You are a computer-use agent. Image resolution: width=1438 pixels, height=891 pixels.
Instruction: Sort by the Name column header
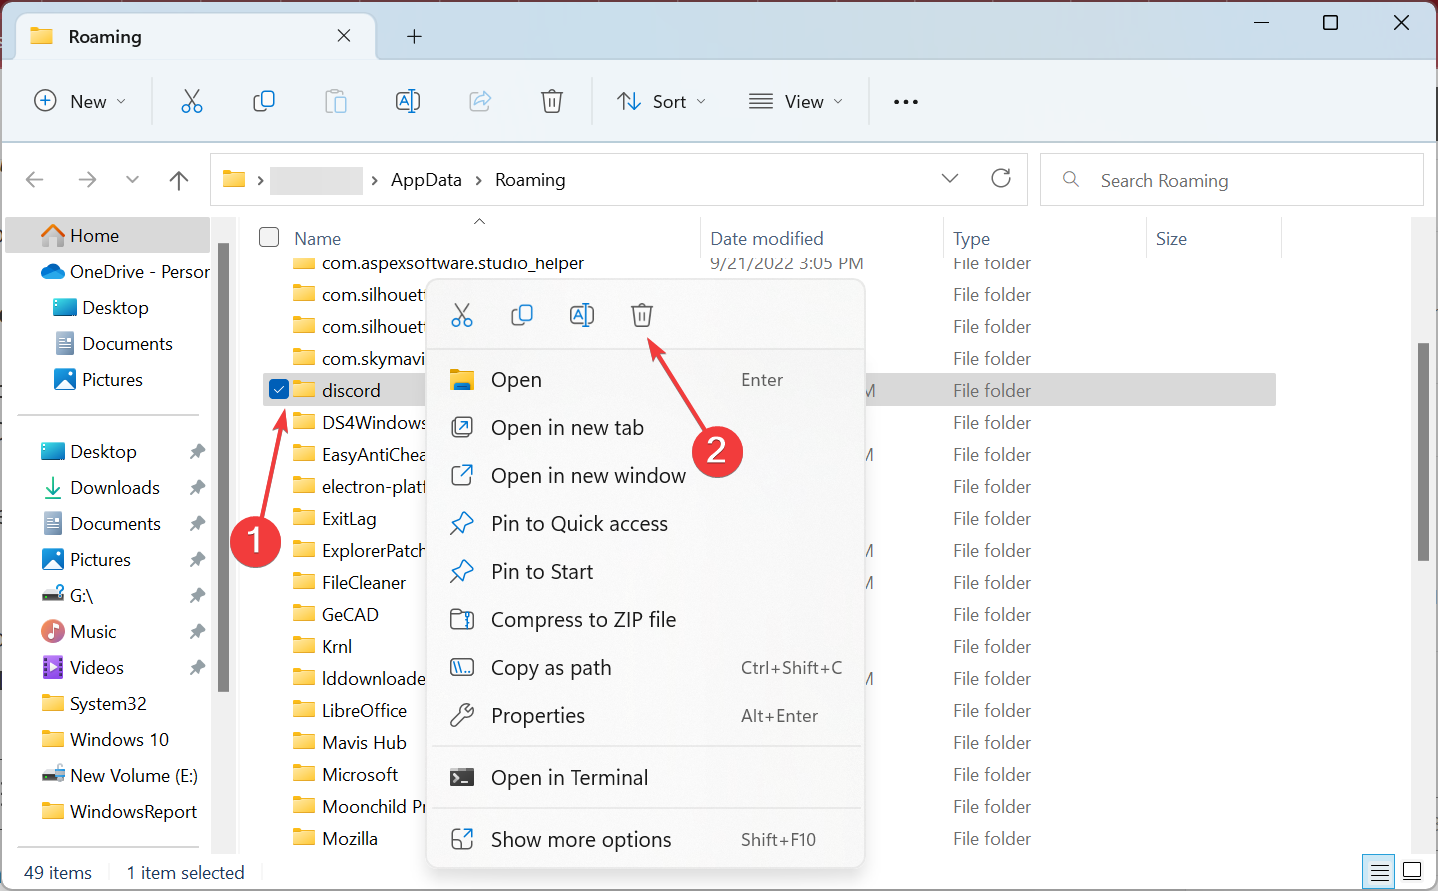click(x=318, y=239)
